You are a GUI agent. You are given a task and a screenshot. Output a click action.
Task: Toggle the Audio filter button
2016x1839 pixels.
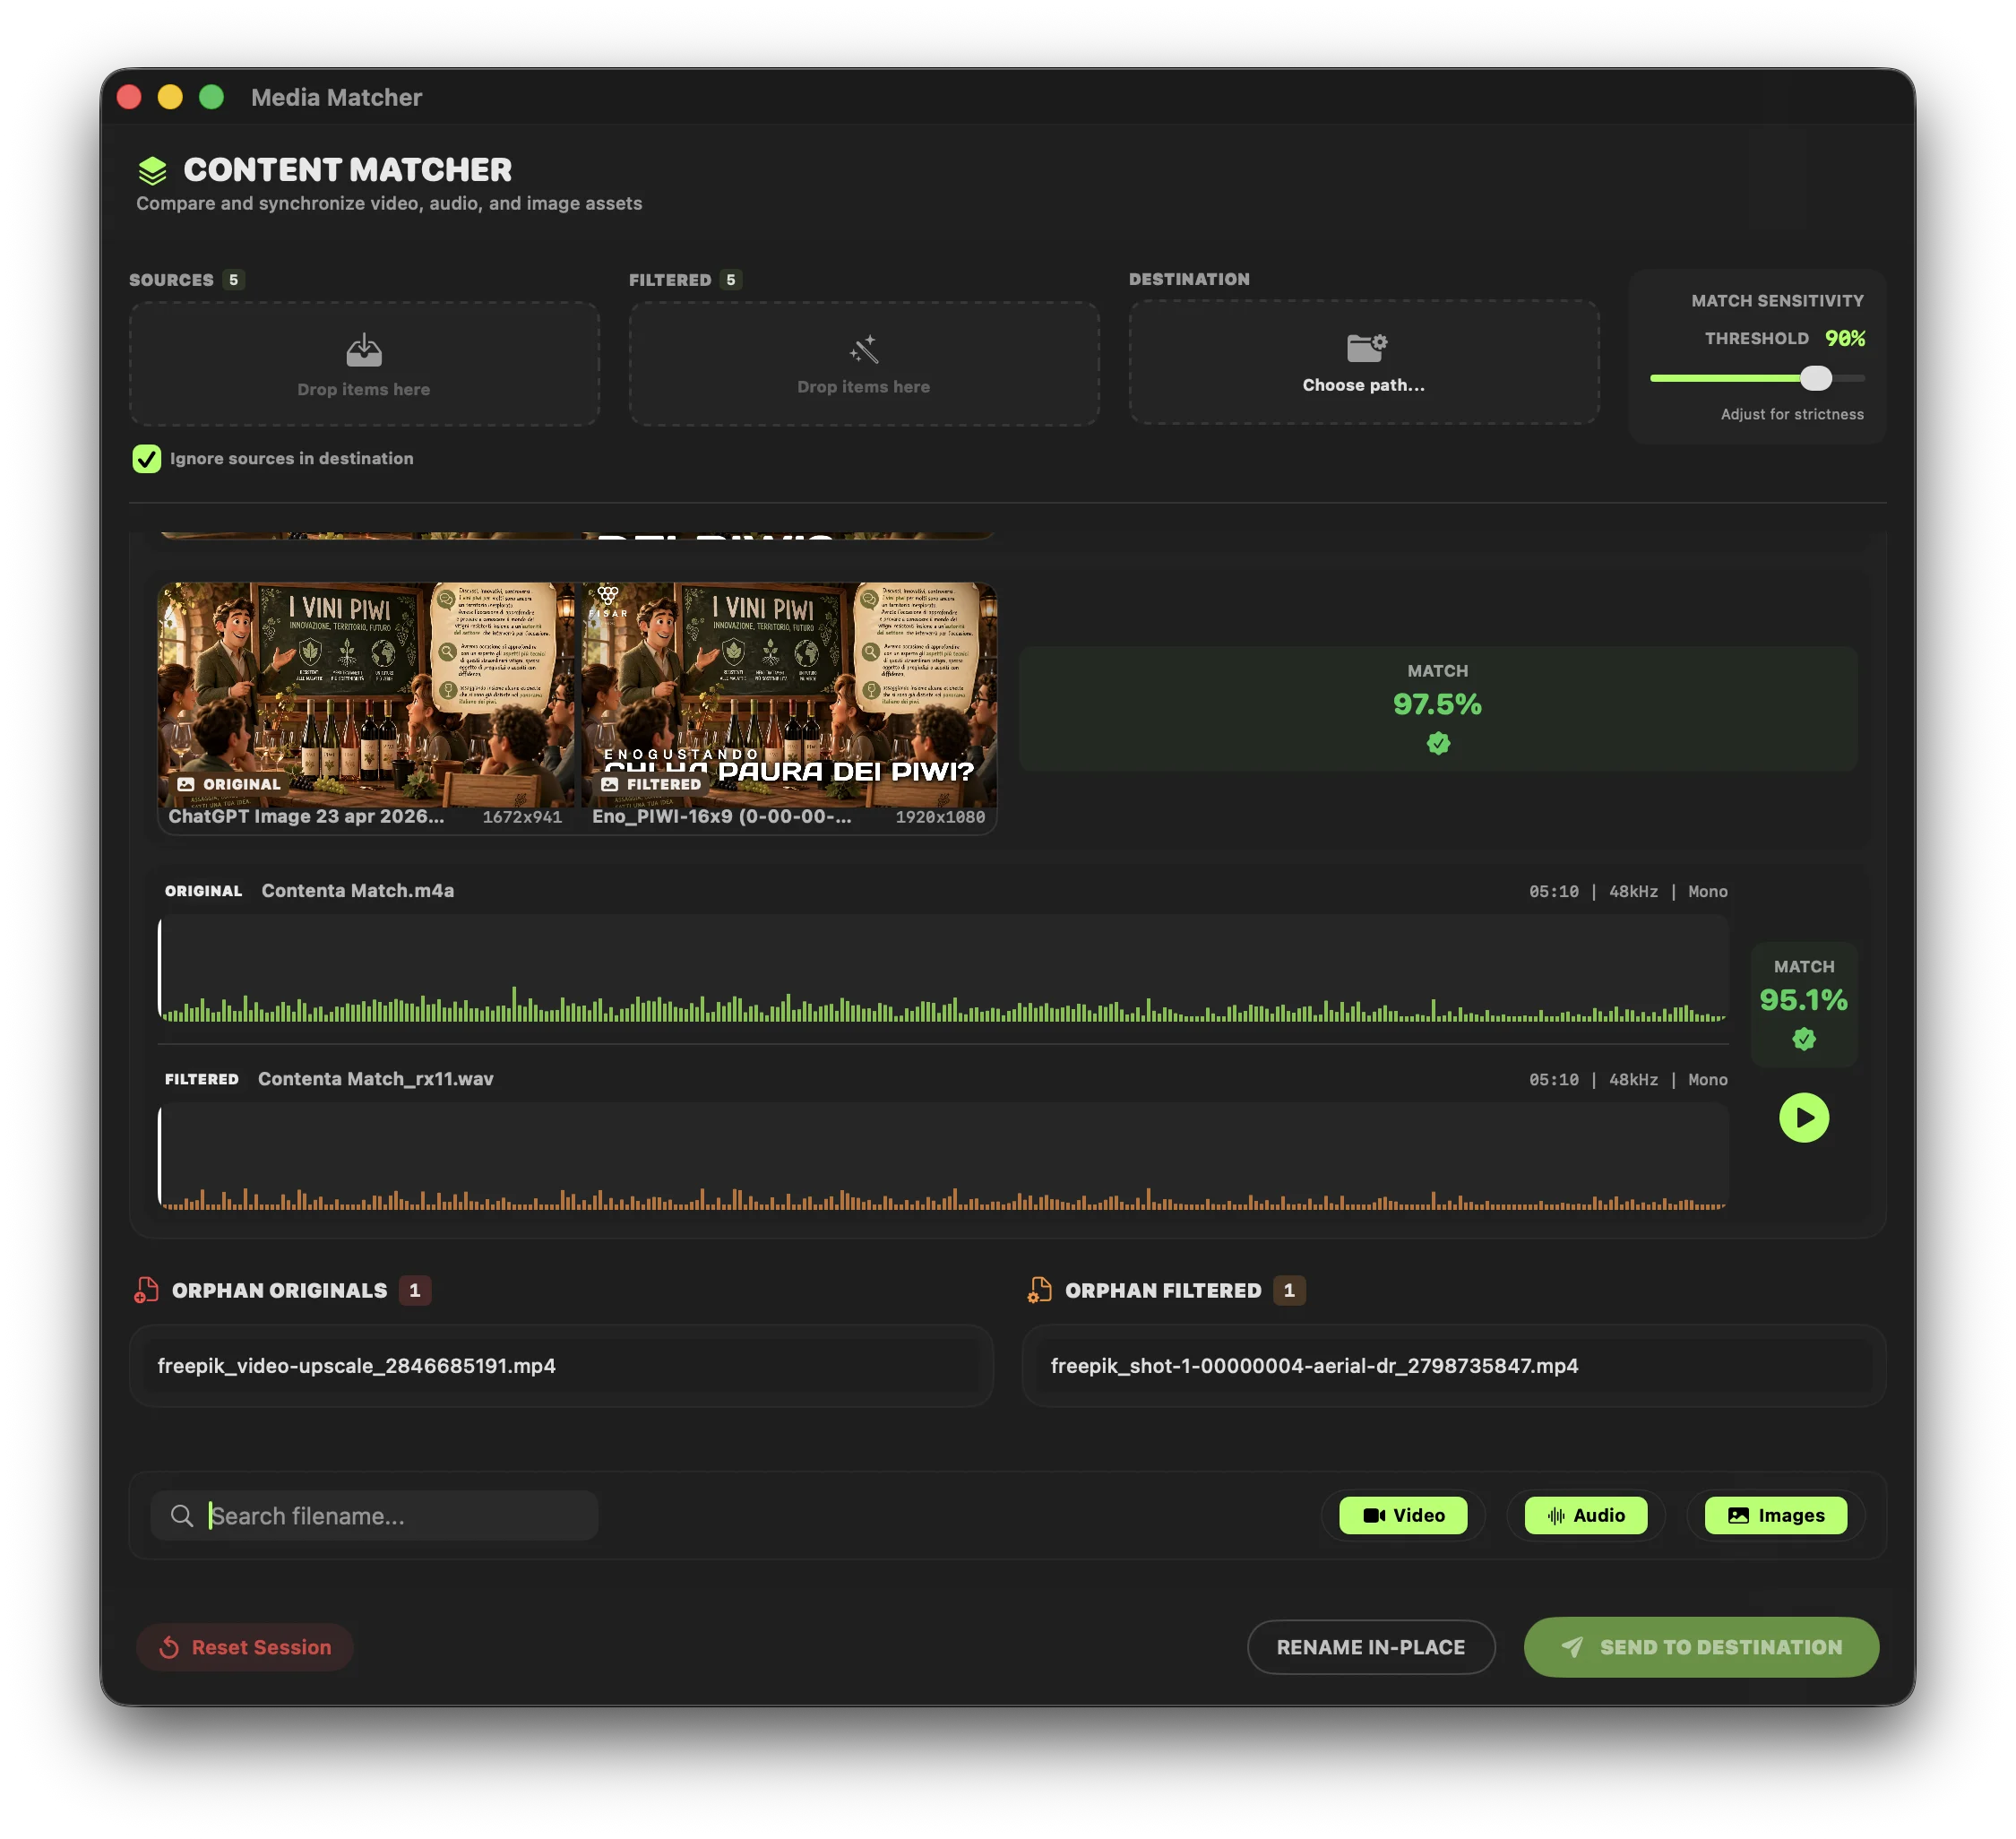[x=1585, y=1515]
